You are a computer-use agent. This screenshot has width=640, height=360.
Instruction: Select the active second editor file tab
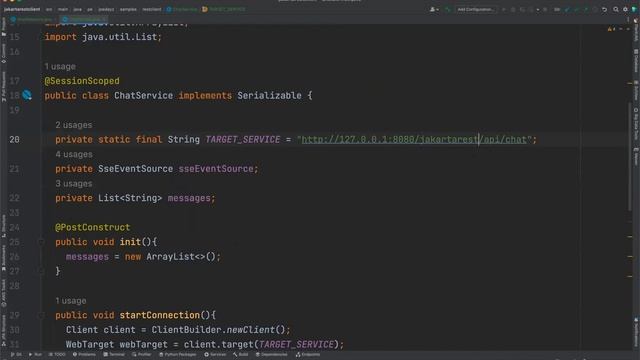point(84,19)
